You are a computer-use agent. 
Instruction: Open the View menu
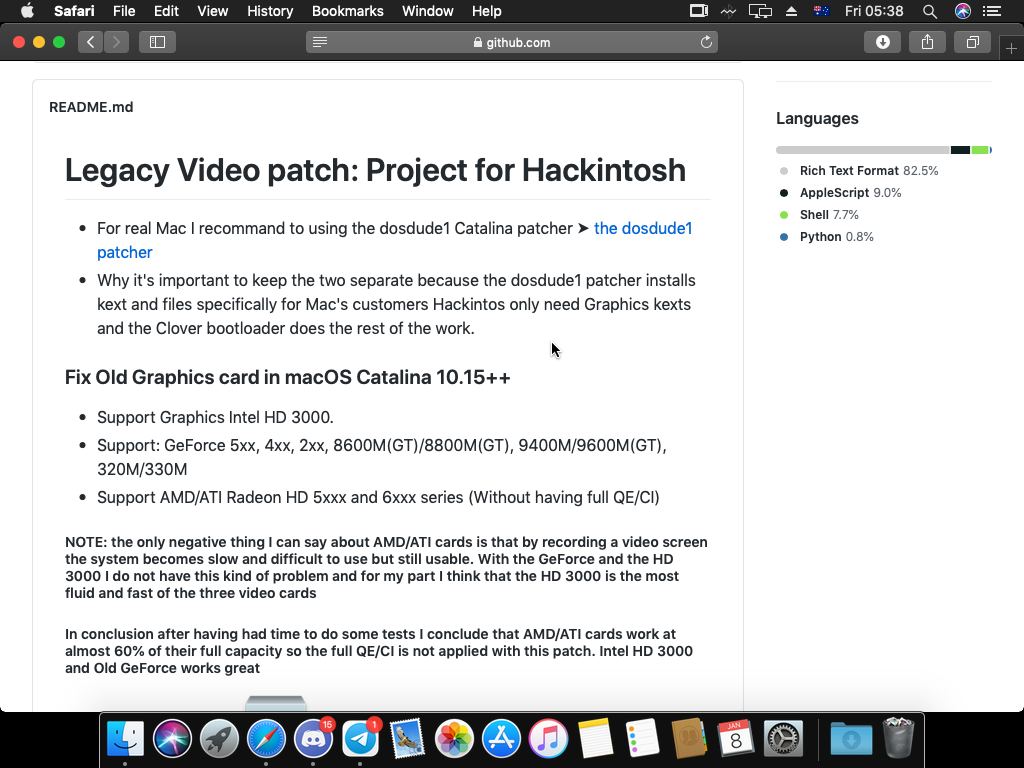point(212,11)
